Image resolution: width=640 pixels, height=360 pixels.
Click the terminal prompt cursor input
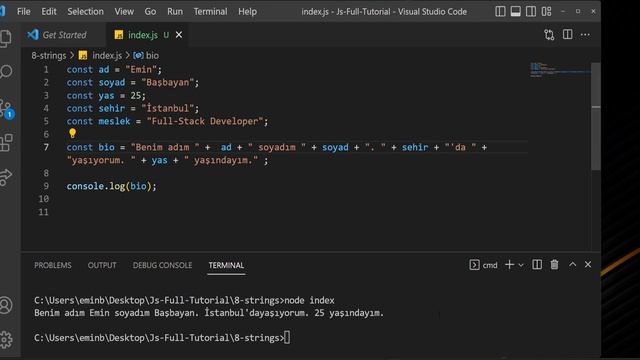pos(287,338)
